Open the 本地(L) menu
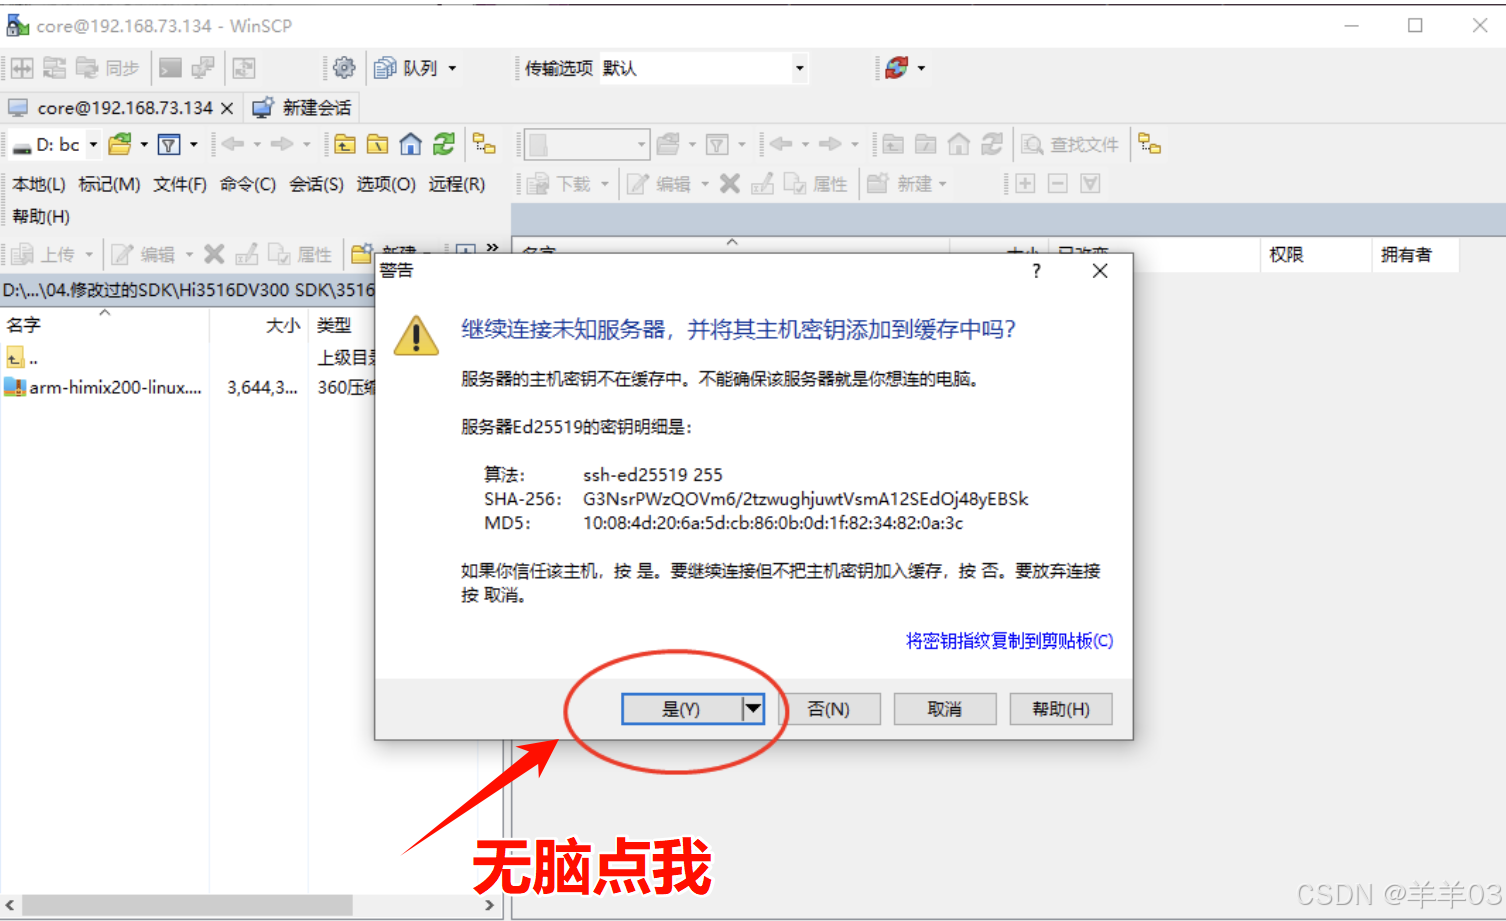 point(39,184)
